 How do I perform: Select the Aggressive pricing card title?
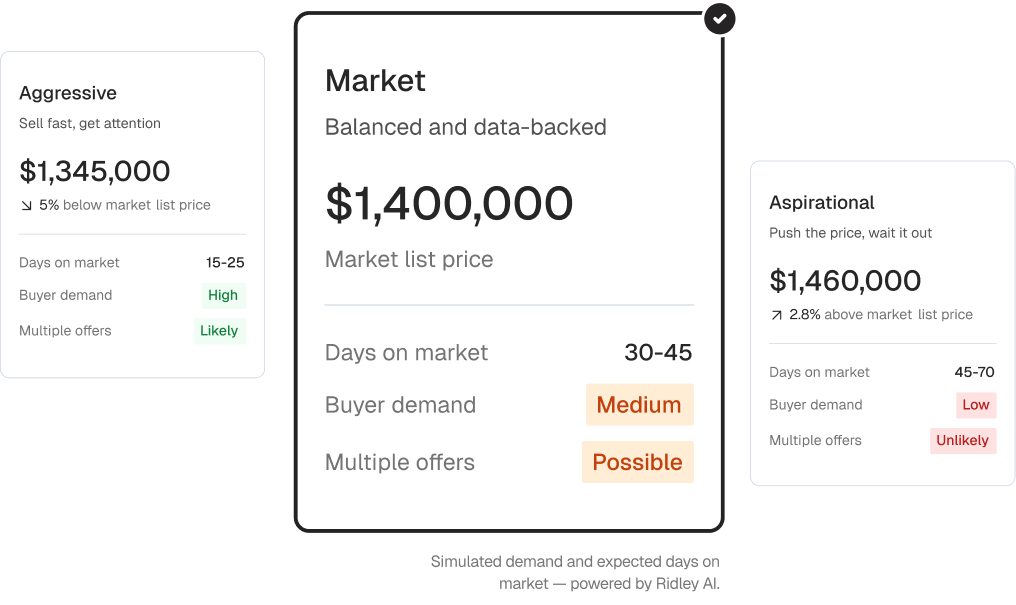click(x=68, y=93)
